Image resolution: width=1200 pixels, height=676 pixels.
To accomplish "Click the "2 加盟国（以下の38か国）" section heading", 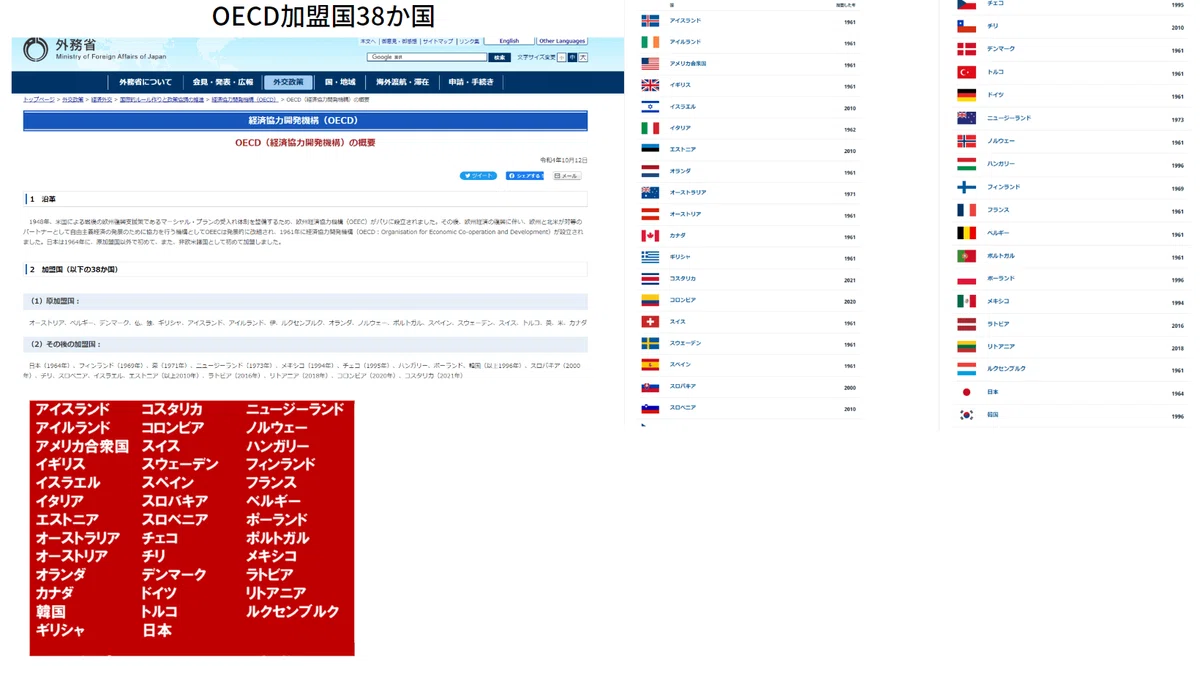I will click(x=305, y=270).
